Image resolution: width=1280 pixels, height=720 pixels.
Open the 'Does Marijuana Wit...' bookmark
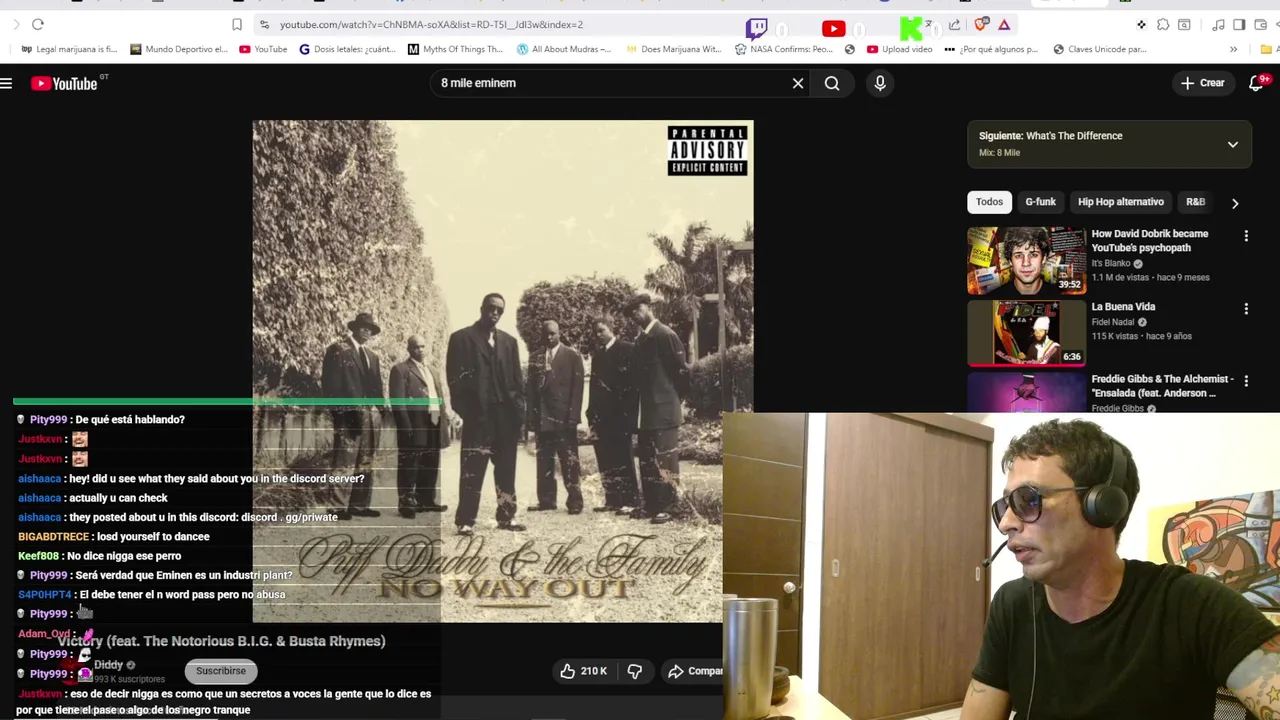pyautogui.click(x=673, y=49)
